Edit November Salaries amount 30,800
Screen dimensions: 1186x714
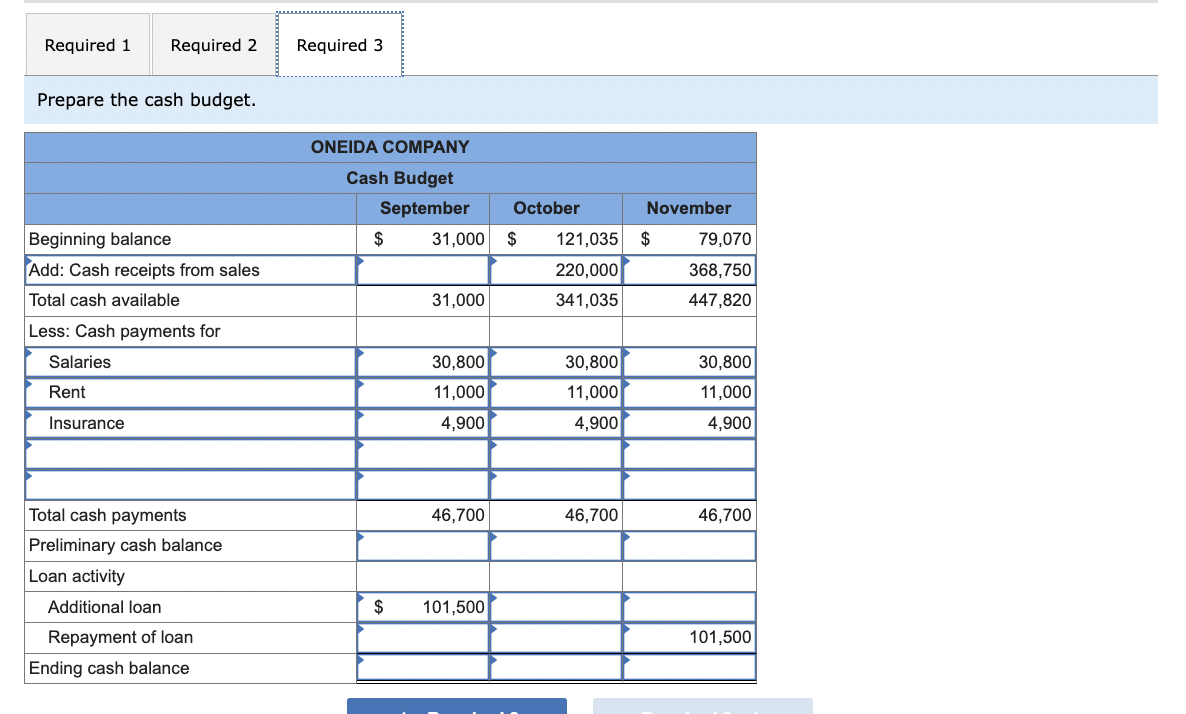tap(689, 362)
